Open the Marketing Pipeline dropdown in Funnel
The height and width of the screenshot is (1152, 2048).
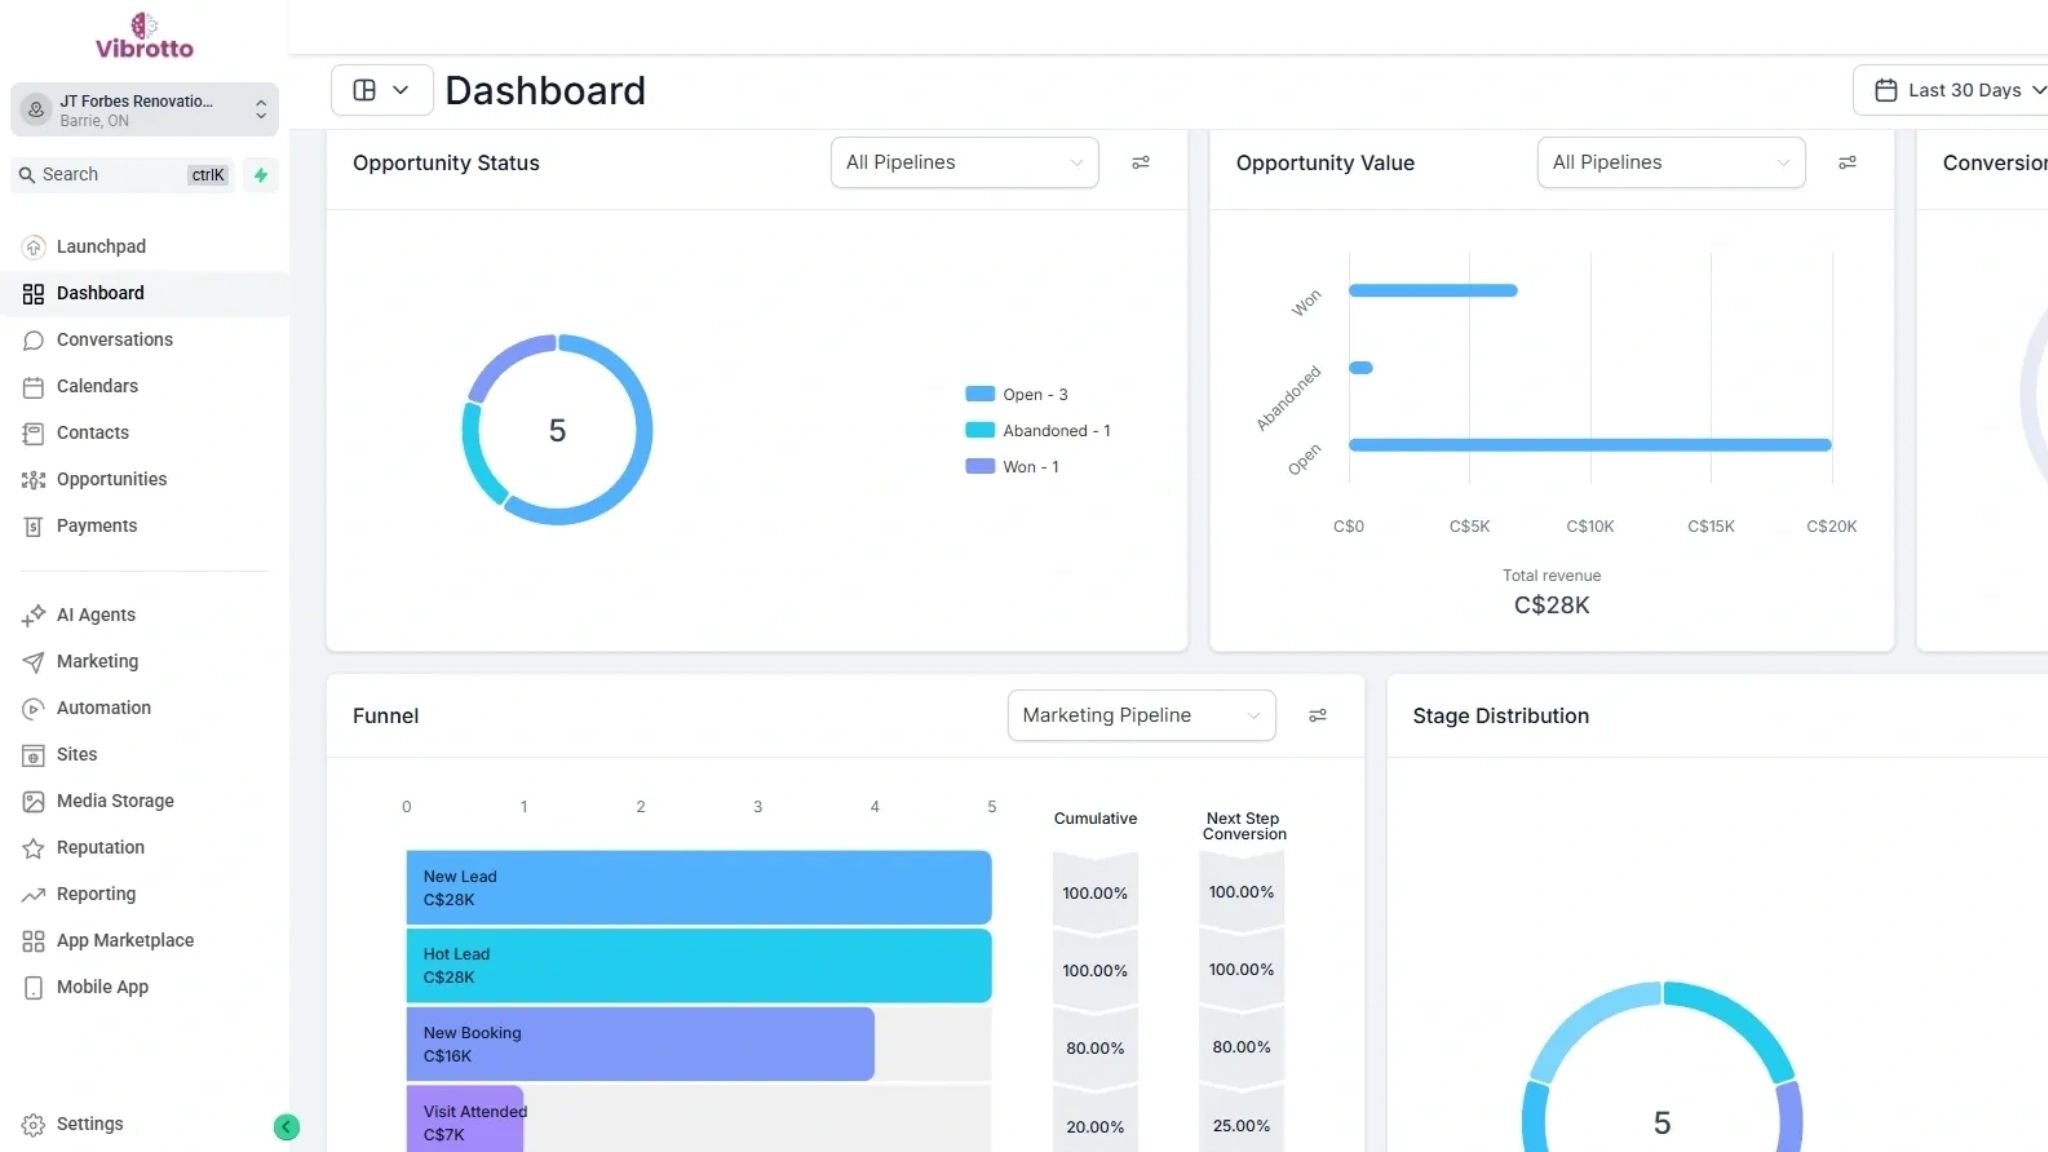[x=1140, y=715]
